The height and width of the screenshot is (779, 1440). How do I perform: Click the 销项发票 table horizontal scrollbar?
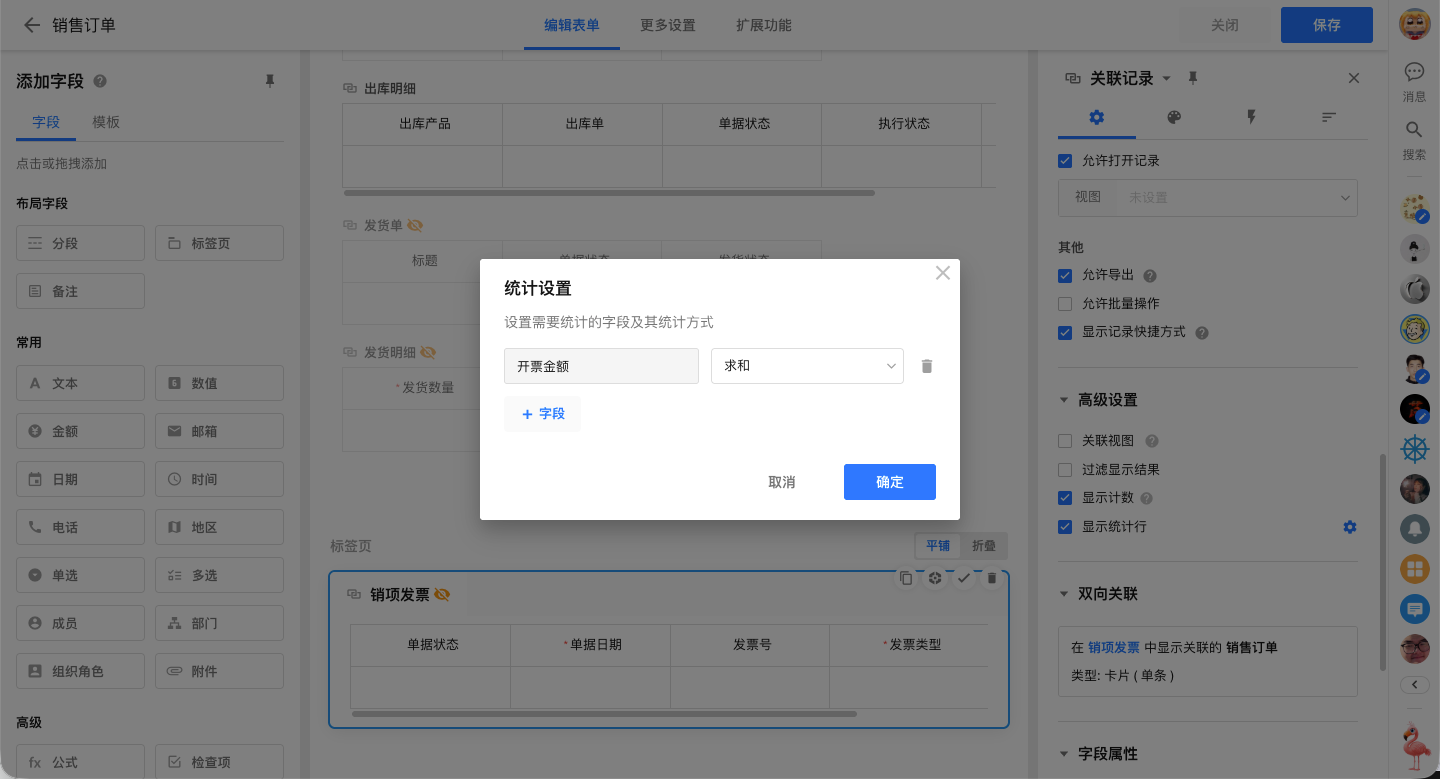pos(604,714)
